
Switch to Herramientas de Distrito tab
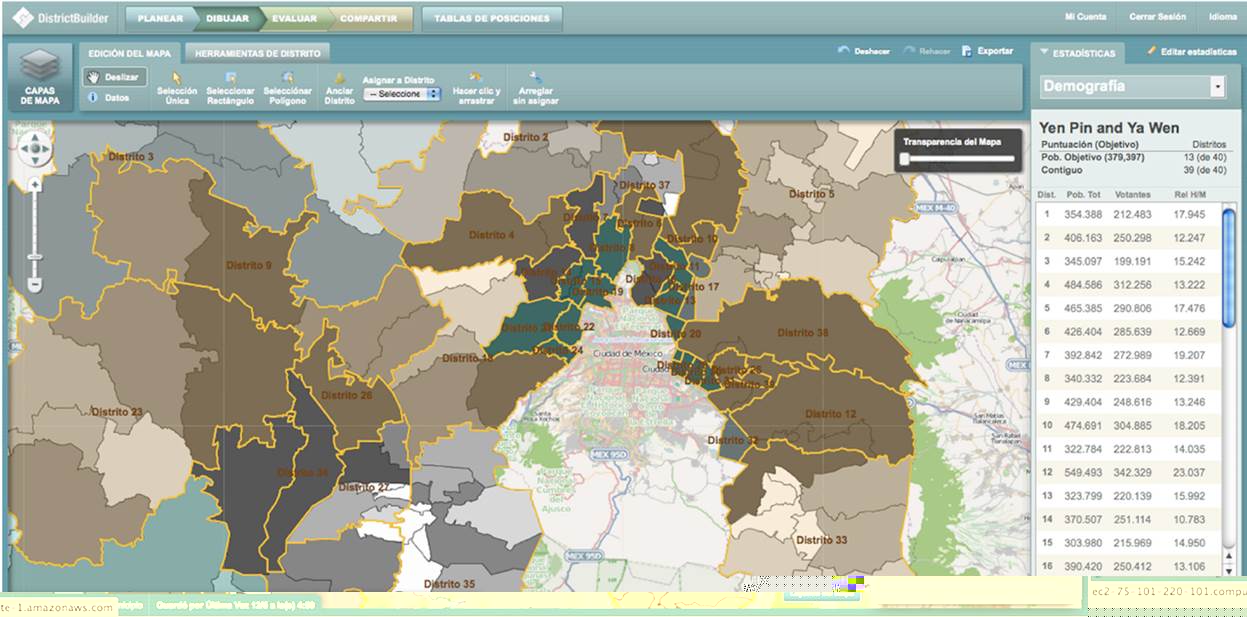[x=257, y=53]
